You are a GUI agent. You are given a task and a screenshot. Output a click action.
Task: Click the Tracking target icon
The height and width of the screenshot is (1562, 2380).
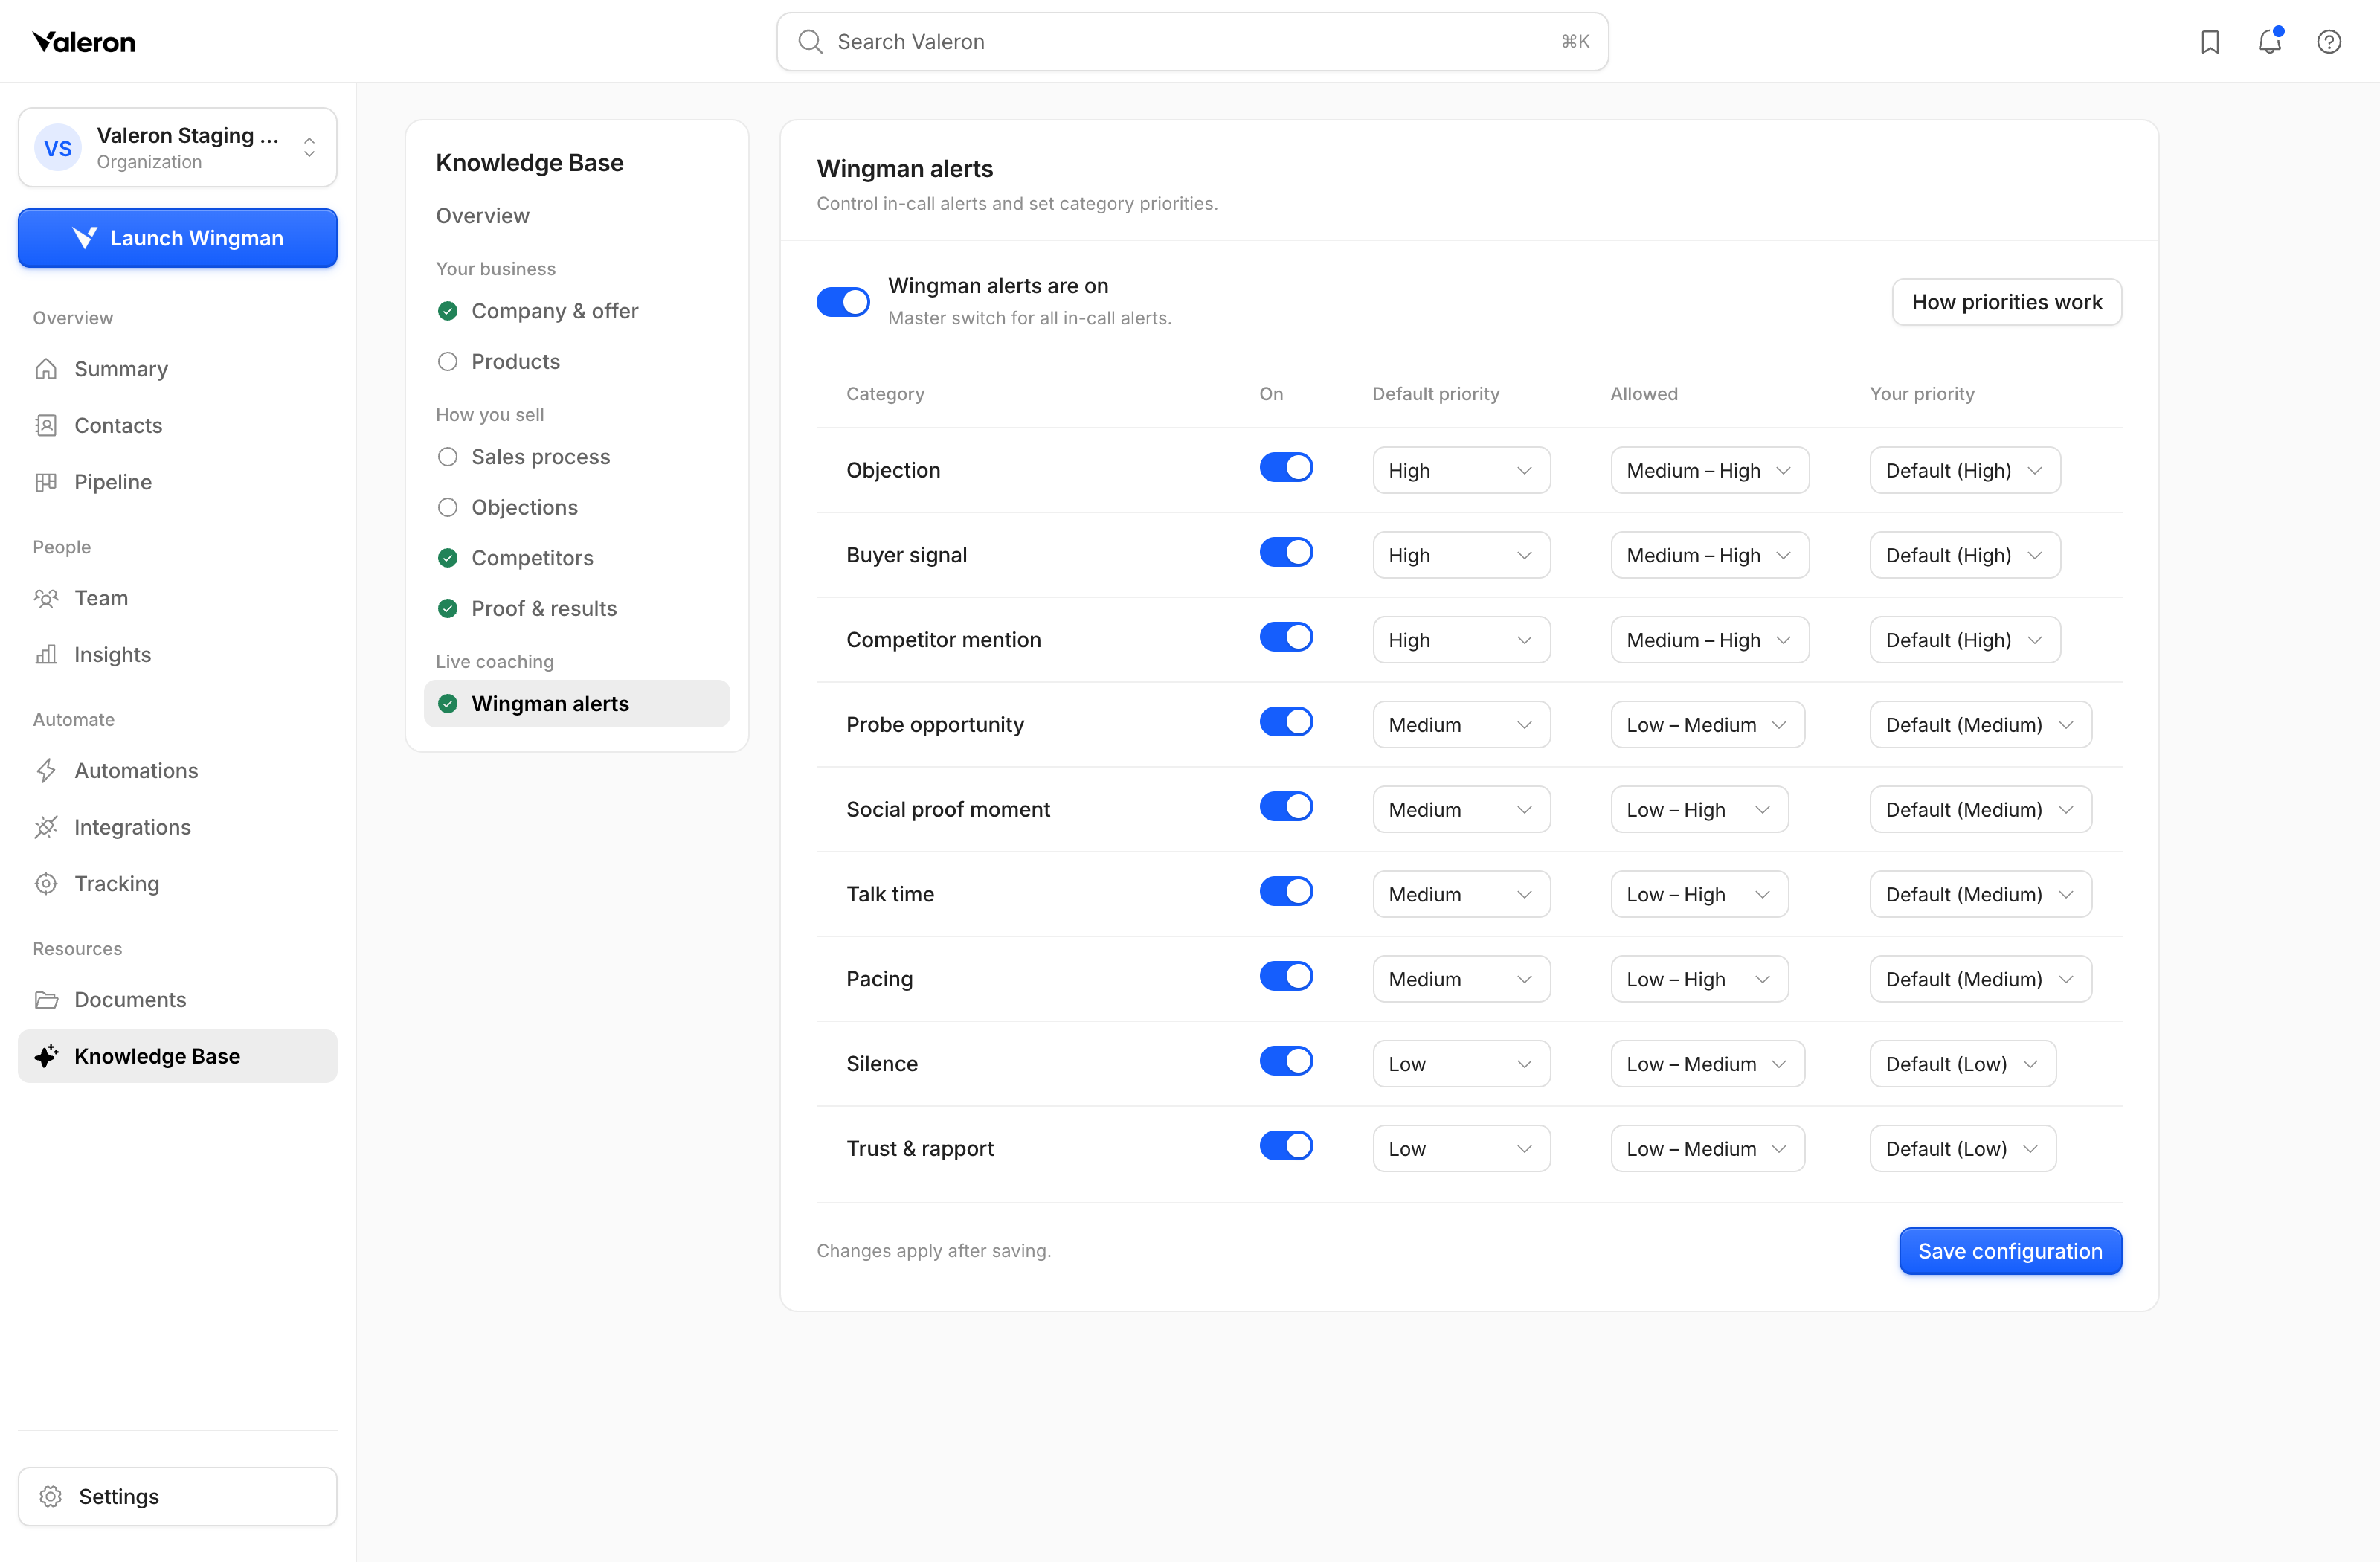(46, 883)
